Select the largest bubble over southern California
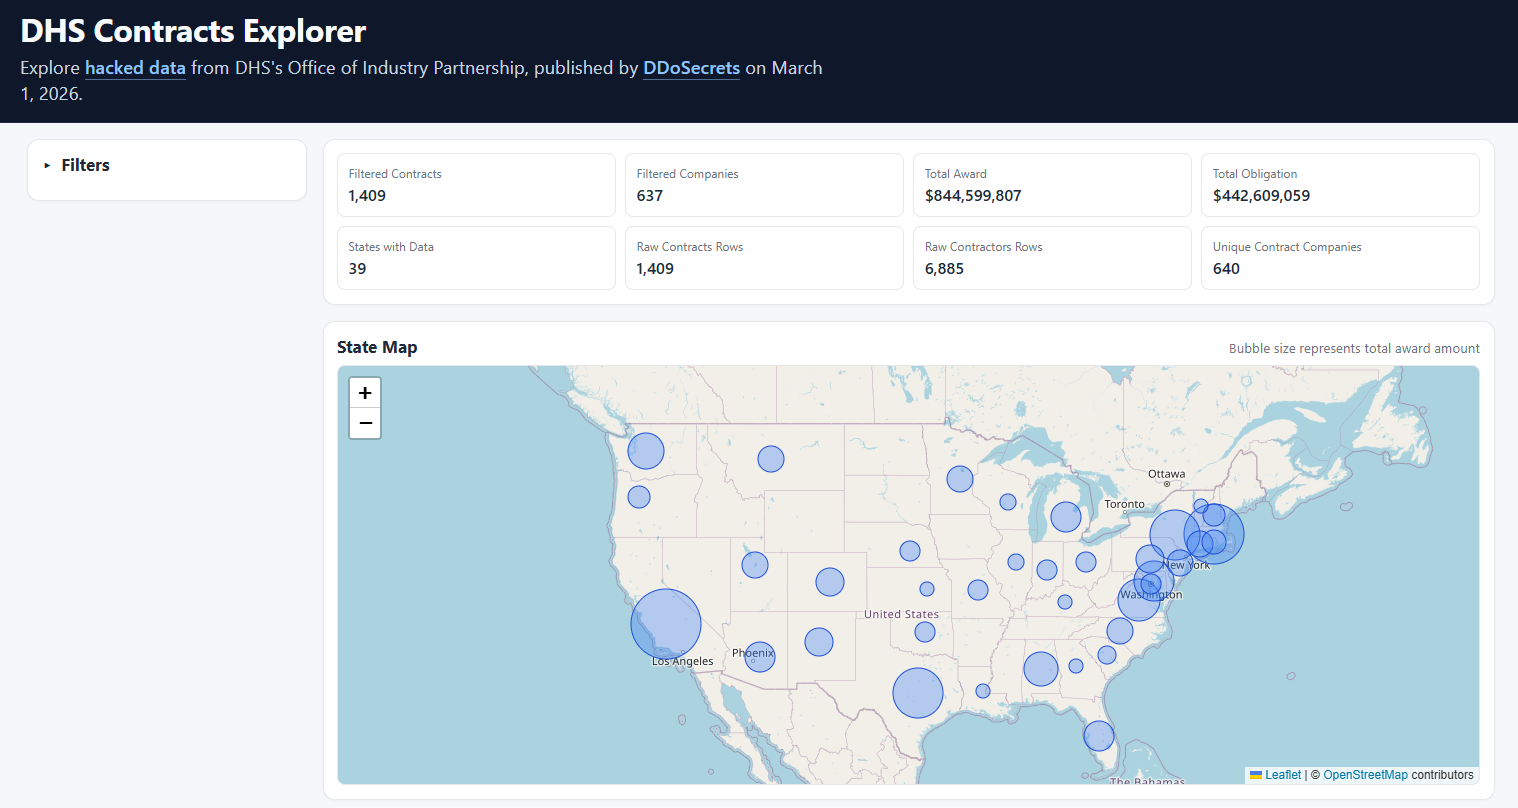This screenshot has height=808, width=1518. (665, 622)
